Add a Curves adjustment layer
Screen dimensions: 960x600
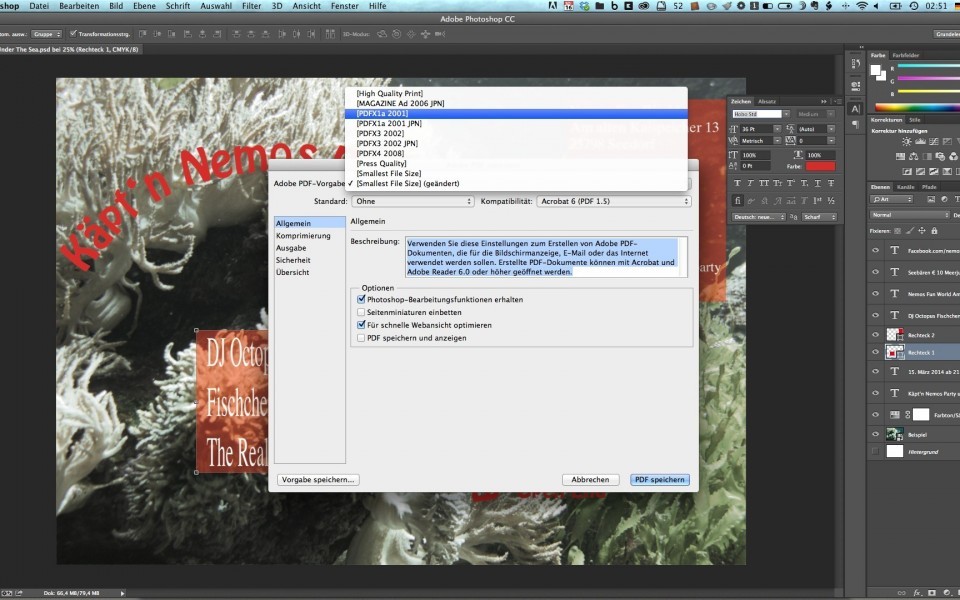(x=934, y=141)
